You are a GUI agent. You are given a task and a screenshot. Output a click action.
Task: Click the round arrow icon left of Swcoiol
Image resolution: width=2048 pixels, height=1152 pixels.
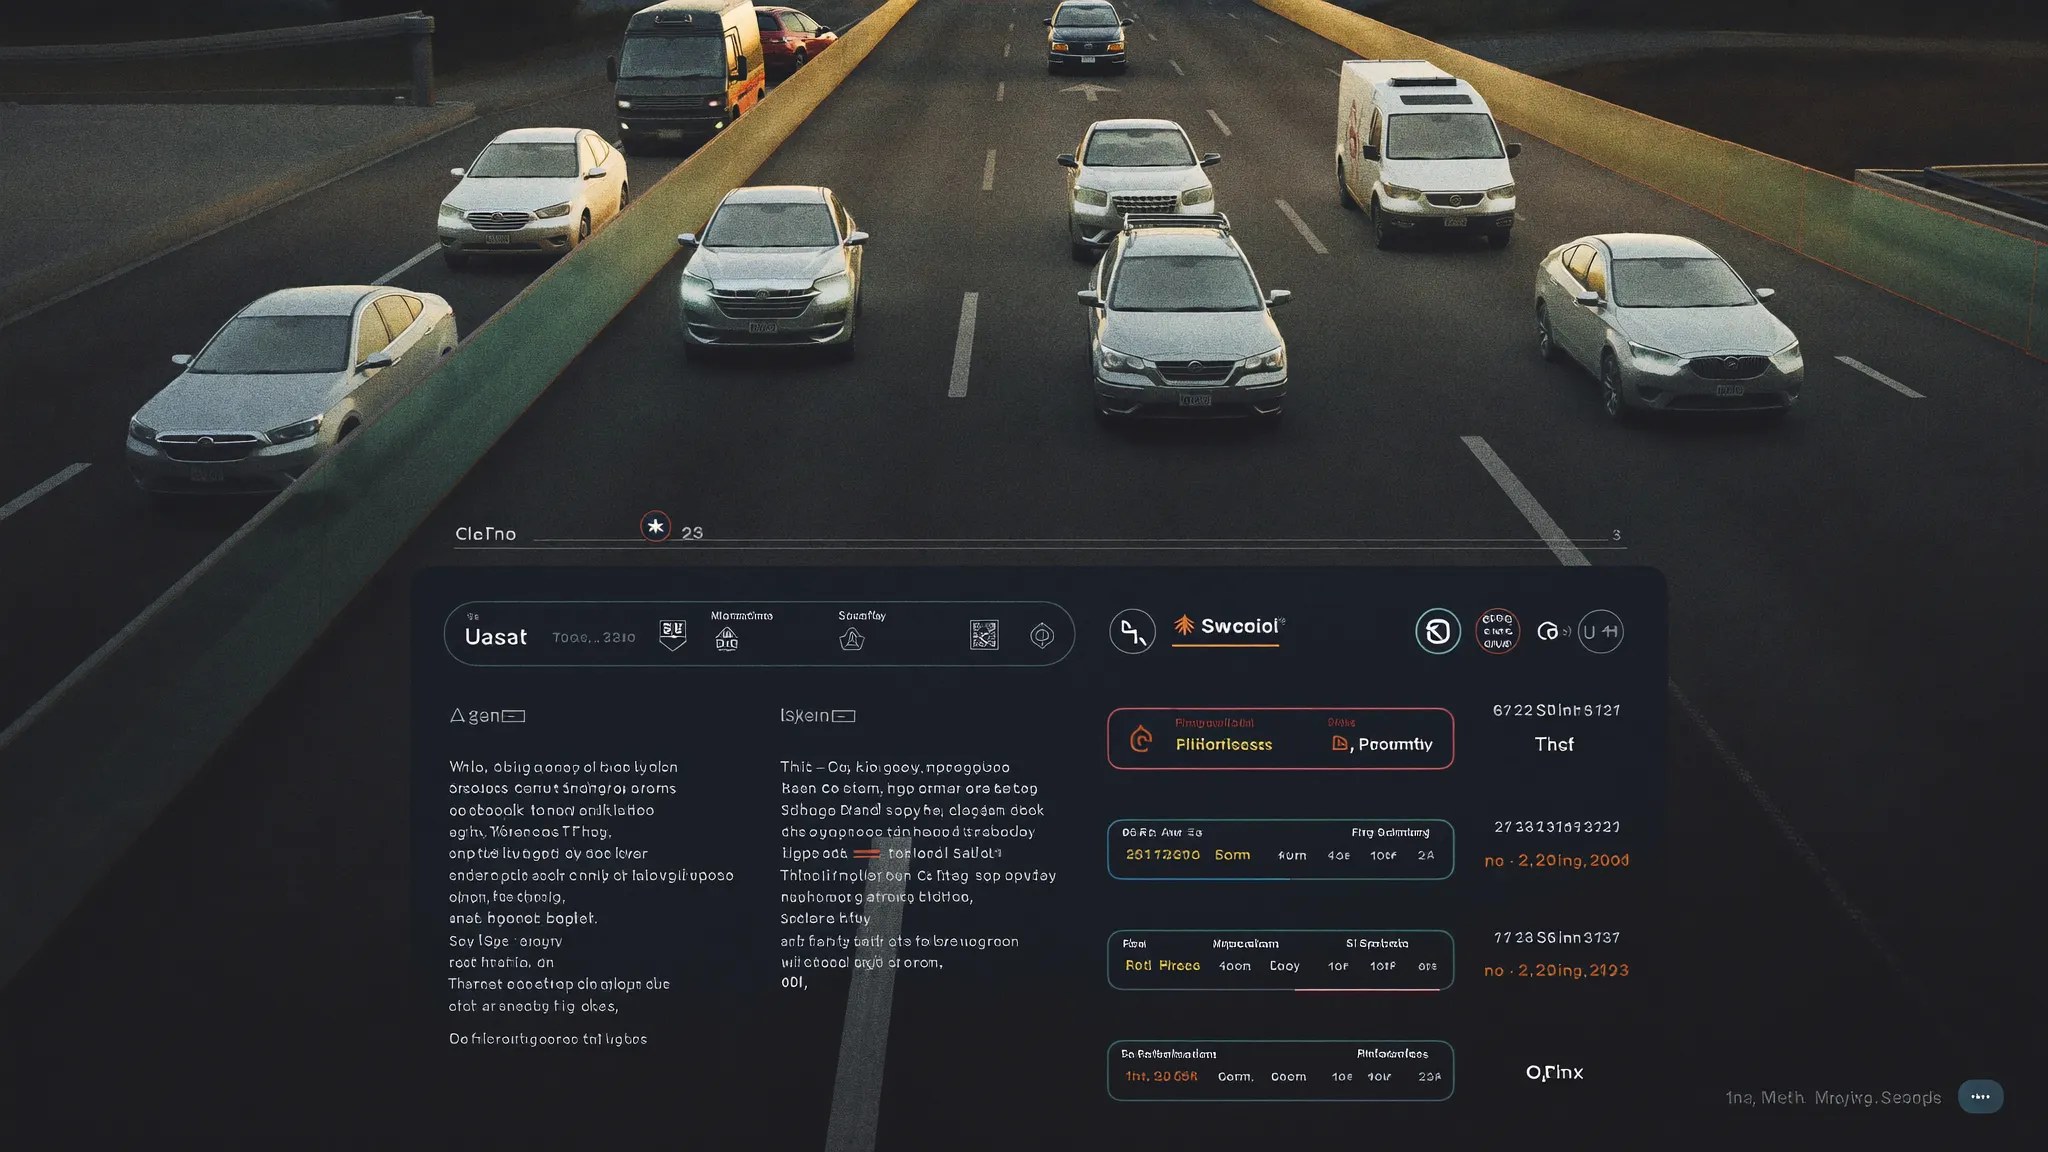click(1132, 632)
